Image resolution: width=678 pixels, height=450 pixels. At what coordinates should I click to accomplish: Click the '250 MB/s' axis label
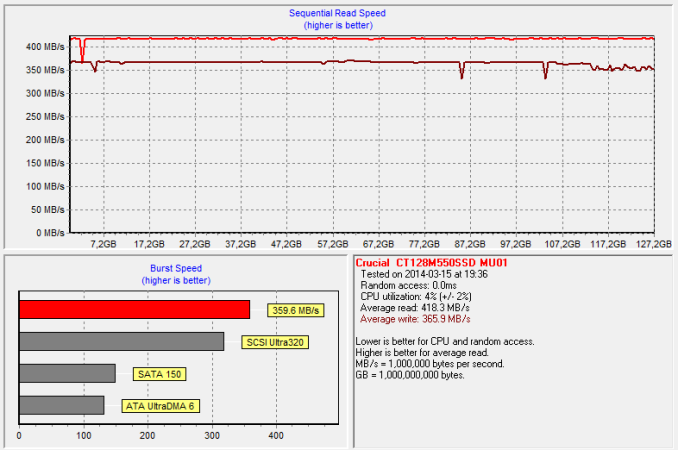pos(45,117)
